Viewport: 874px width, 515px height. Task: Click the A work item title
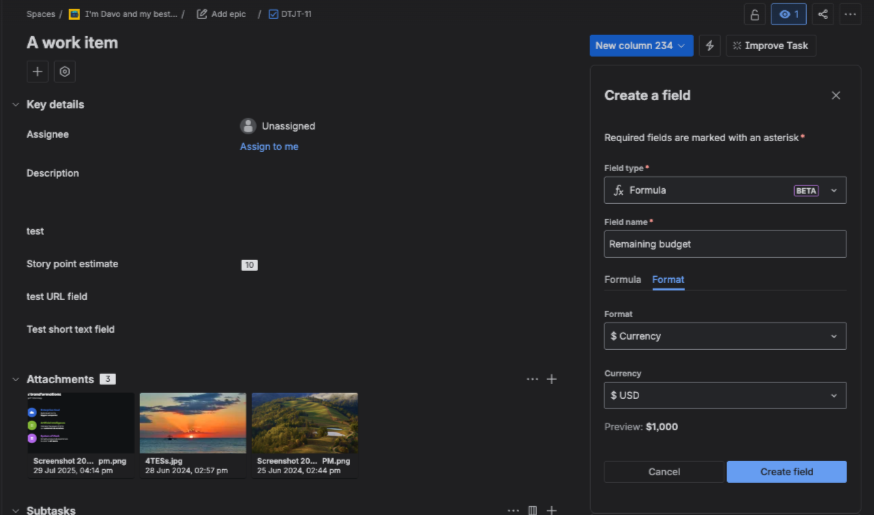click(72, 42)
